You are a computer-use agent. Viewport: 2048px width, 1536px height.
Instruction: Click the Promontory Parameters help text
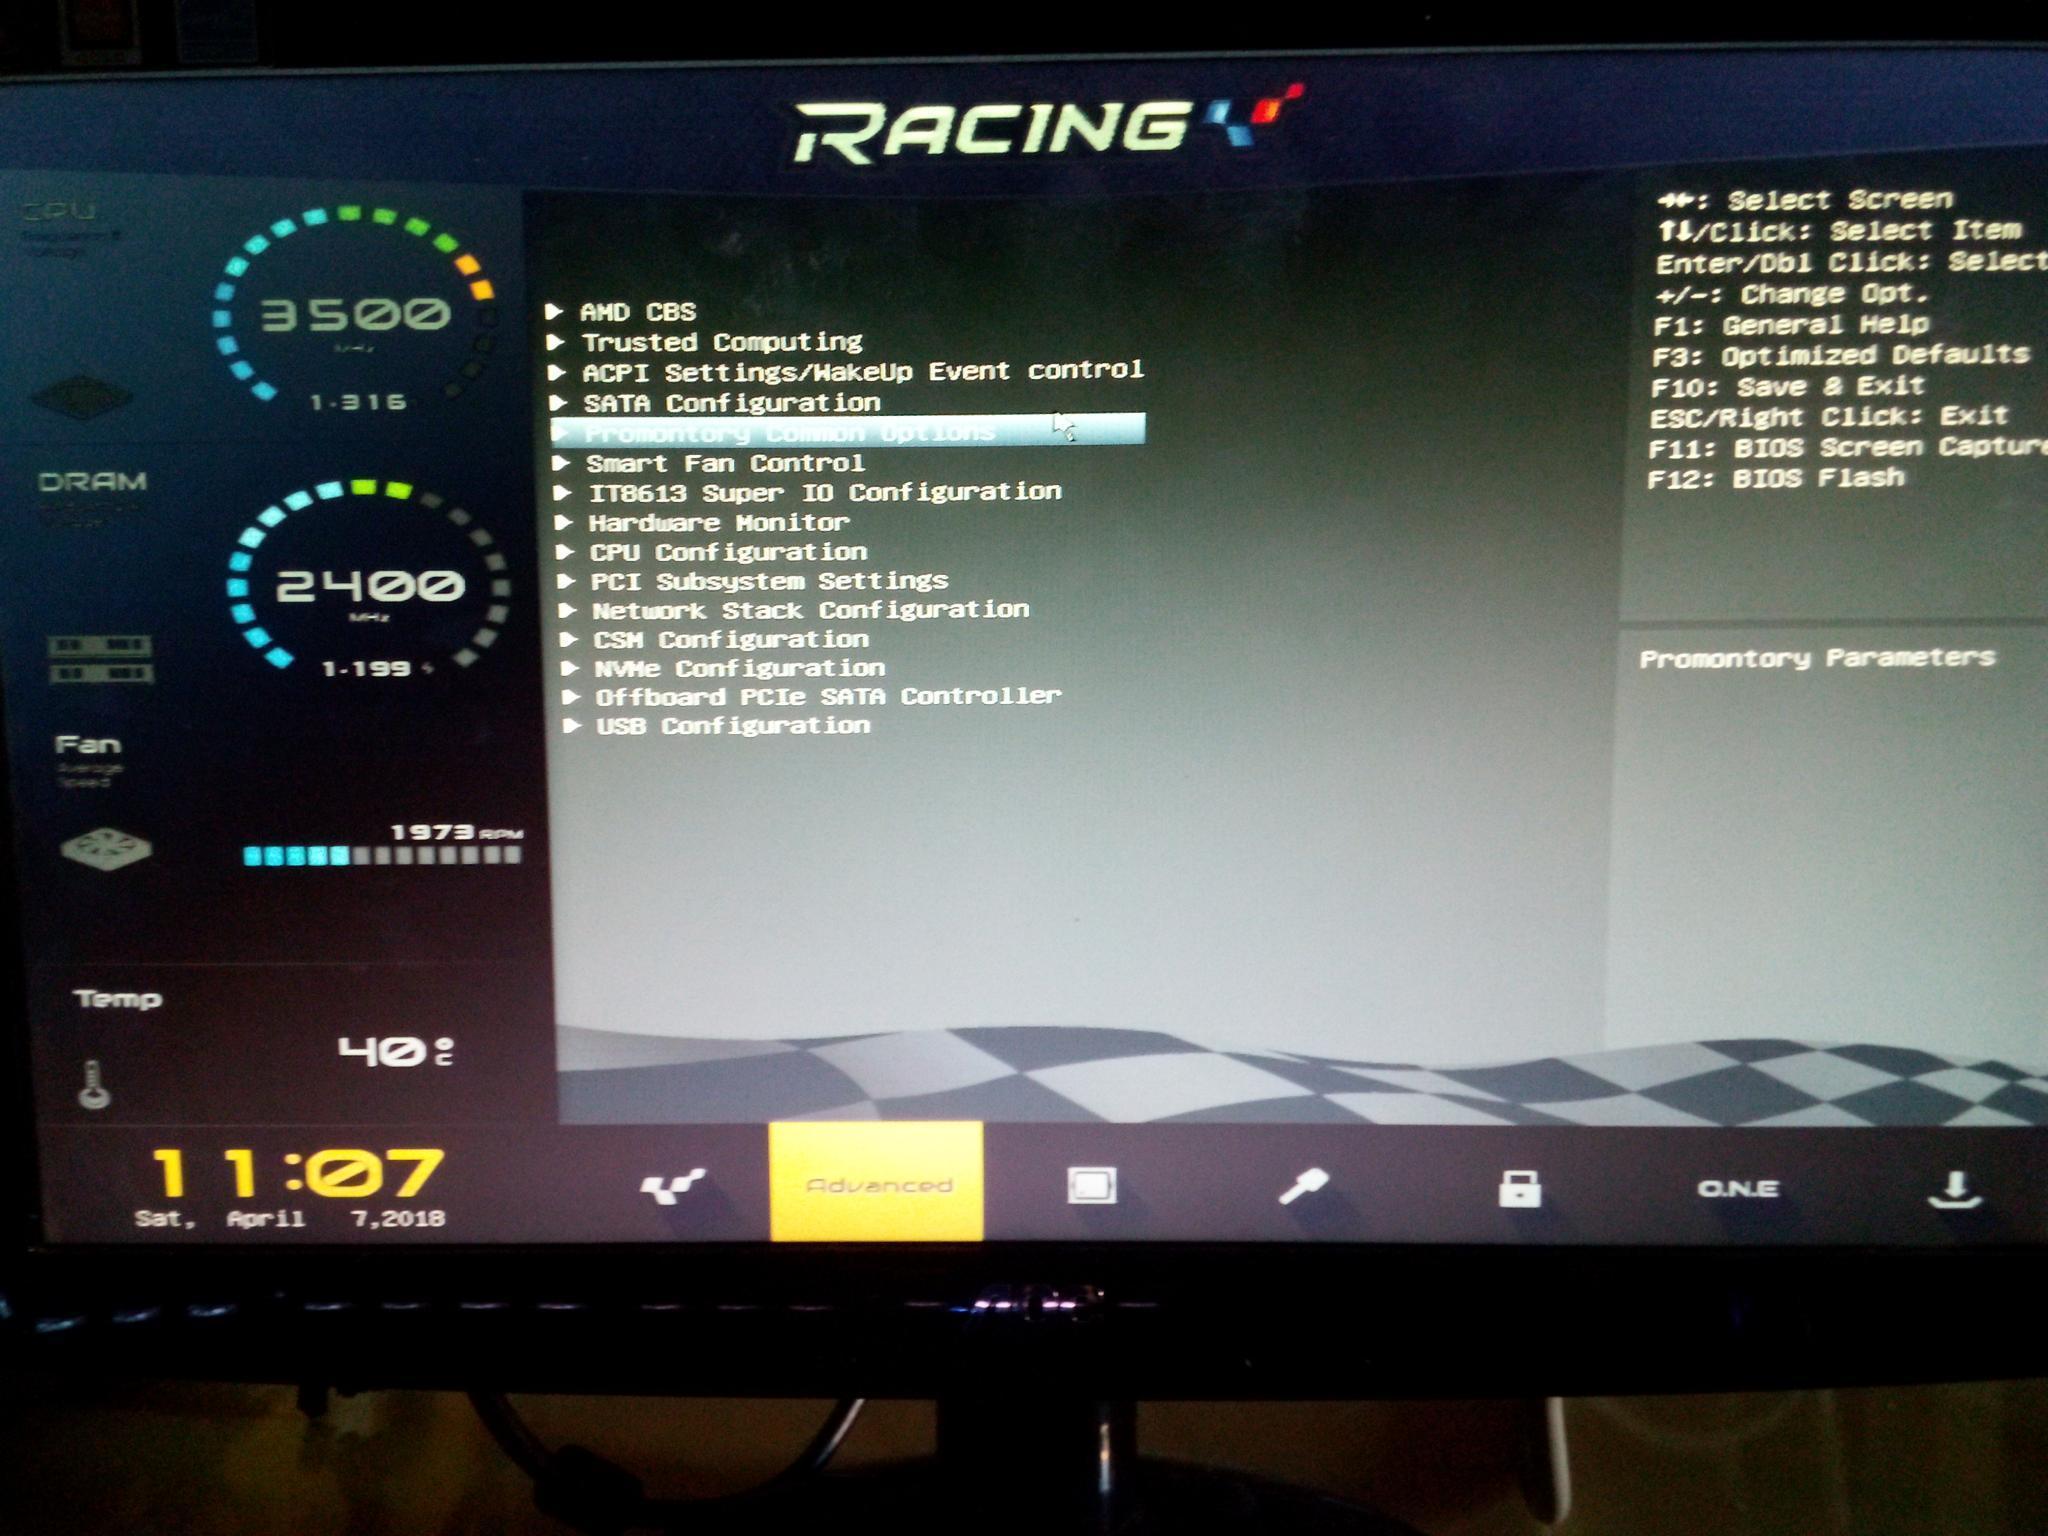1817,658
